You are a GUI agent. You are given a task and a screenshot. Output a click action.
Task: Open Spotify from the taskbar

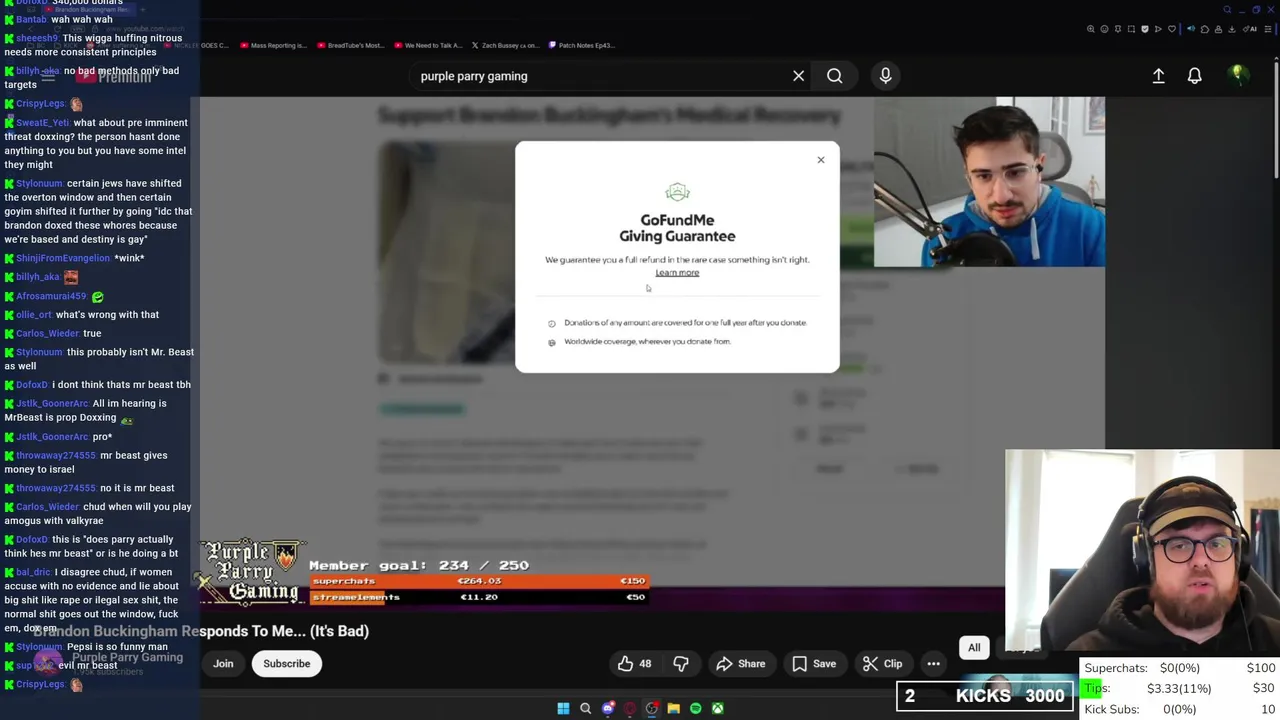pos(695,708)
